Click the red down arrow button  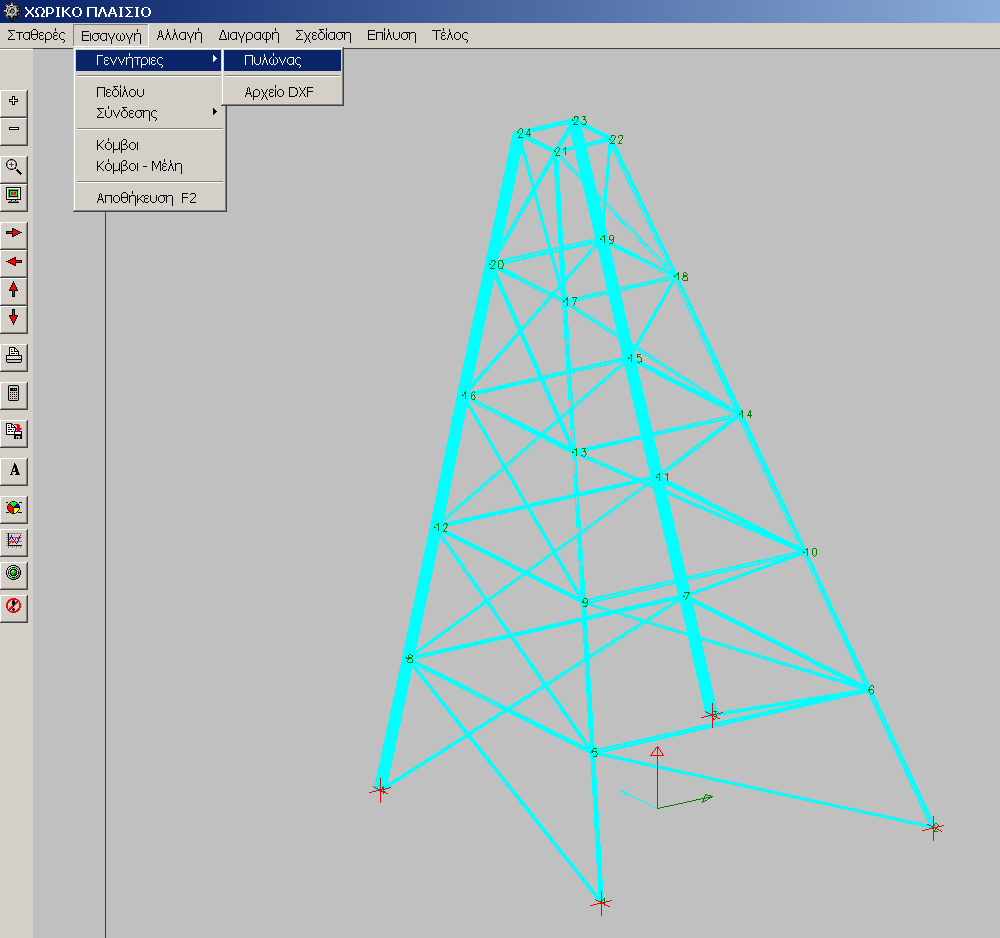click(x=13, y=318)
